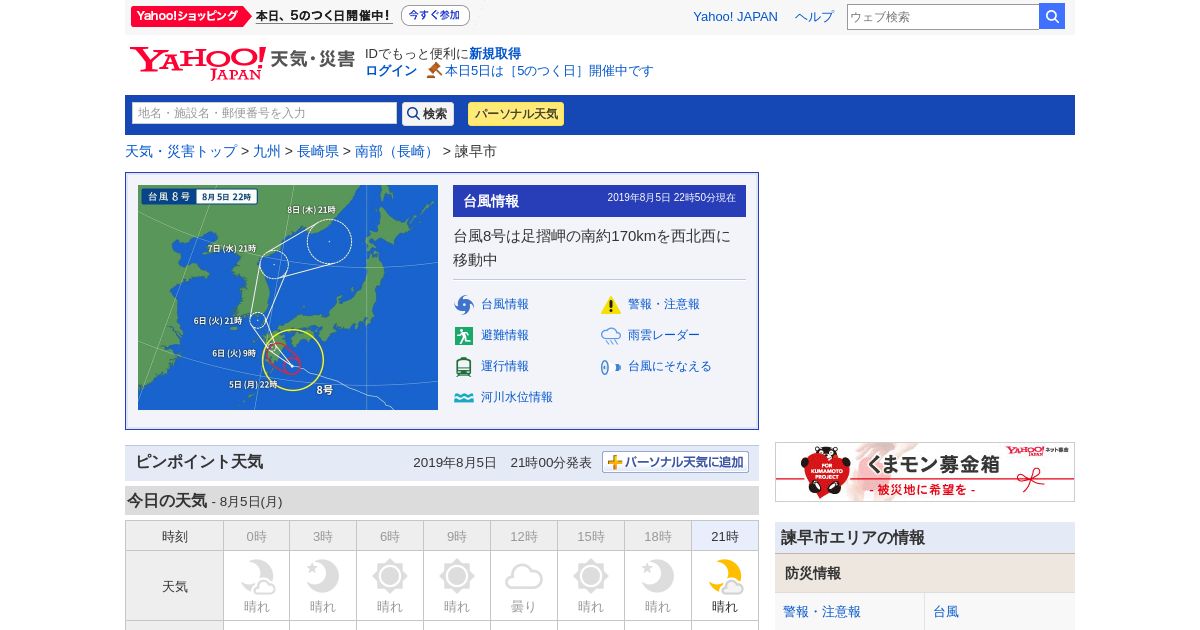Image resolution: width=1200 pixels, height=630 pixels.
Task: Open the ヘルプ link
Action: [x=814, y=17]
